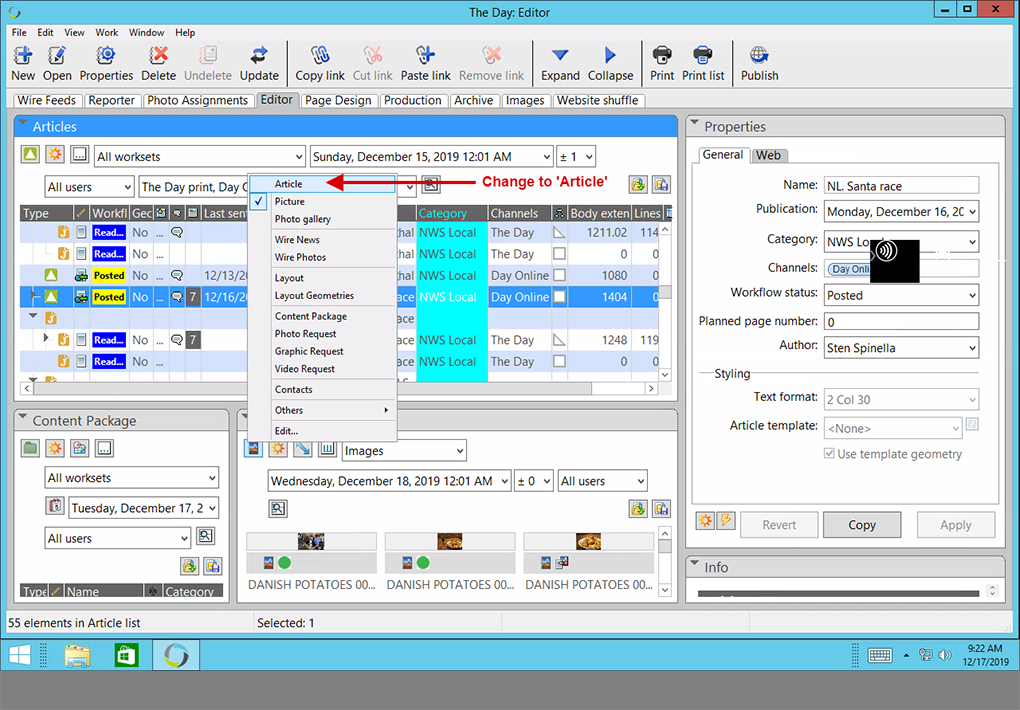Click the Apply button

955,525
